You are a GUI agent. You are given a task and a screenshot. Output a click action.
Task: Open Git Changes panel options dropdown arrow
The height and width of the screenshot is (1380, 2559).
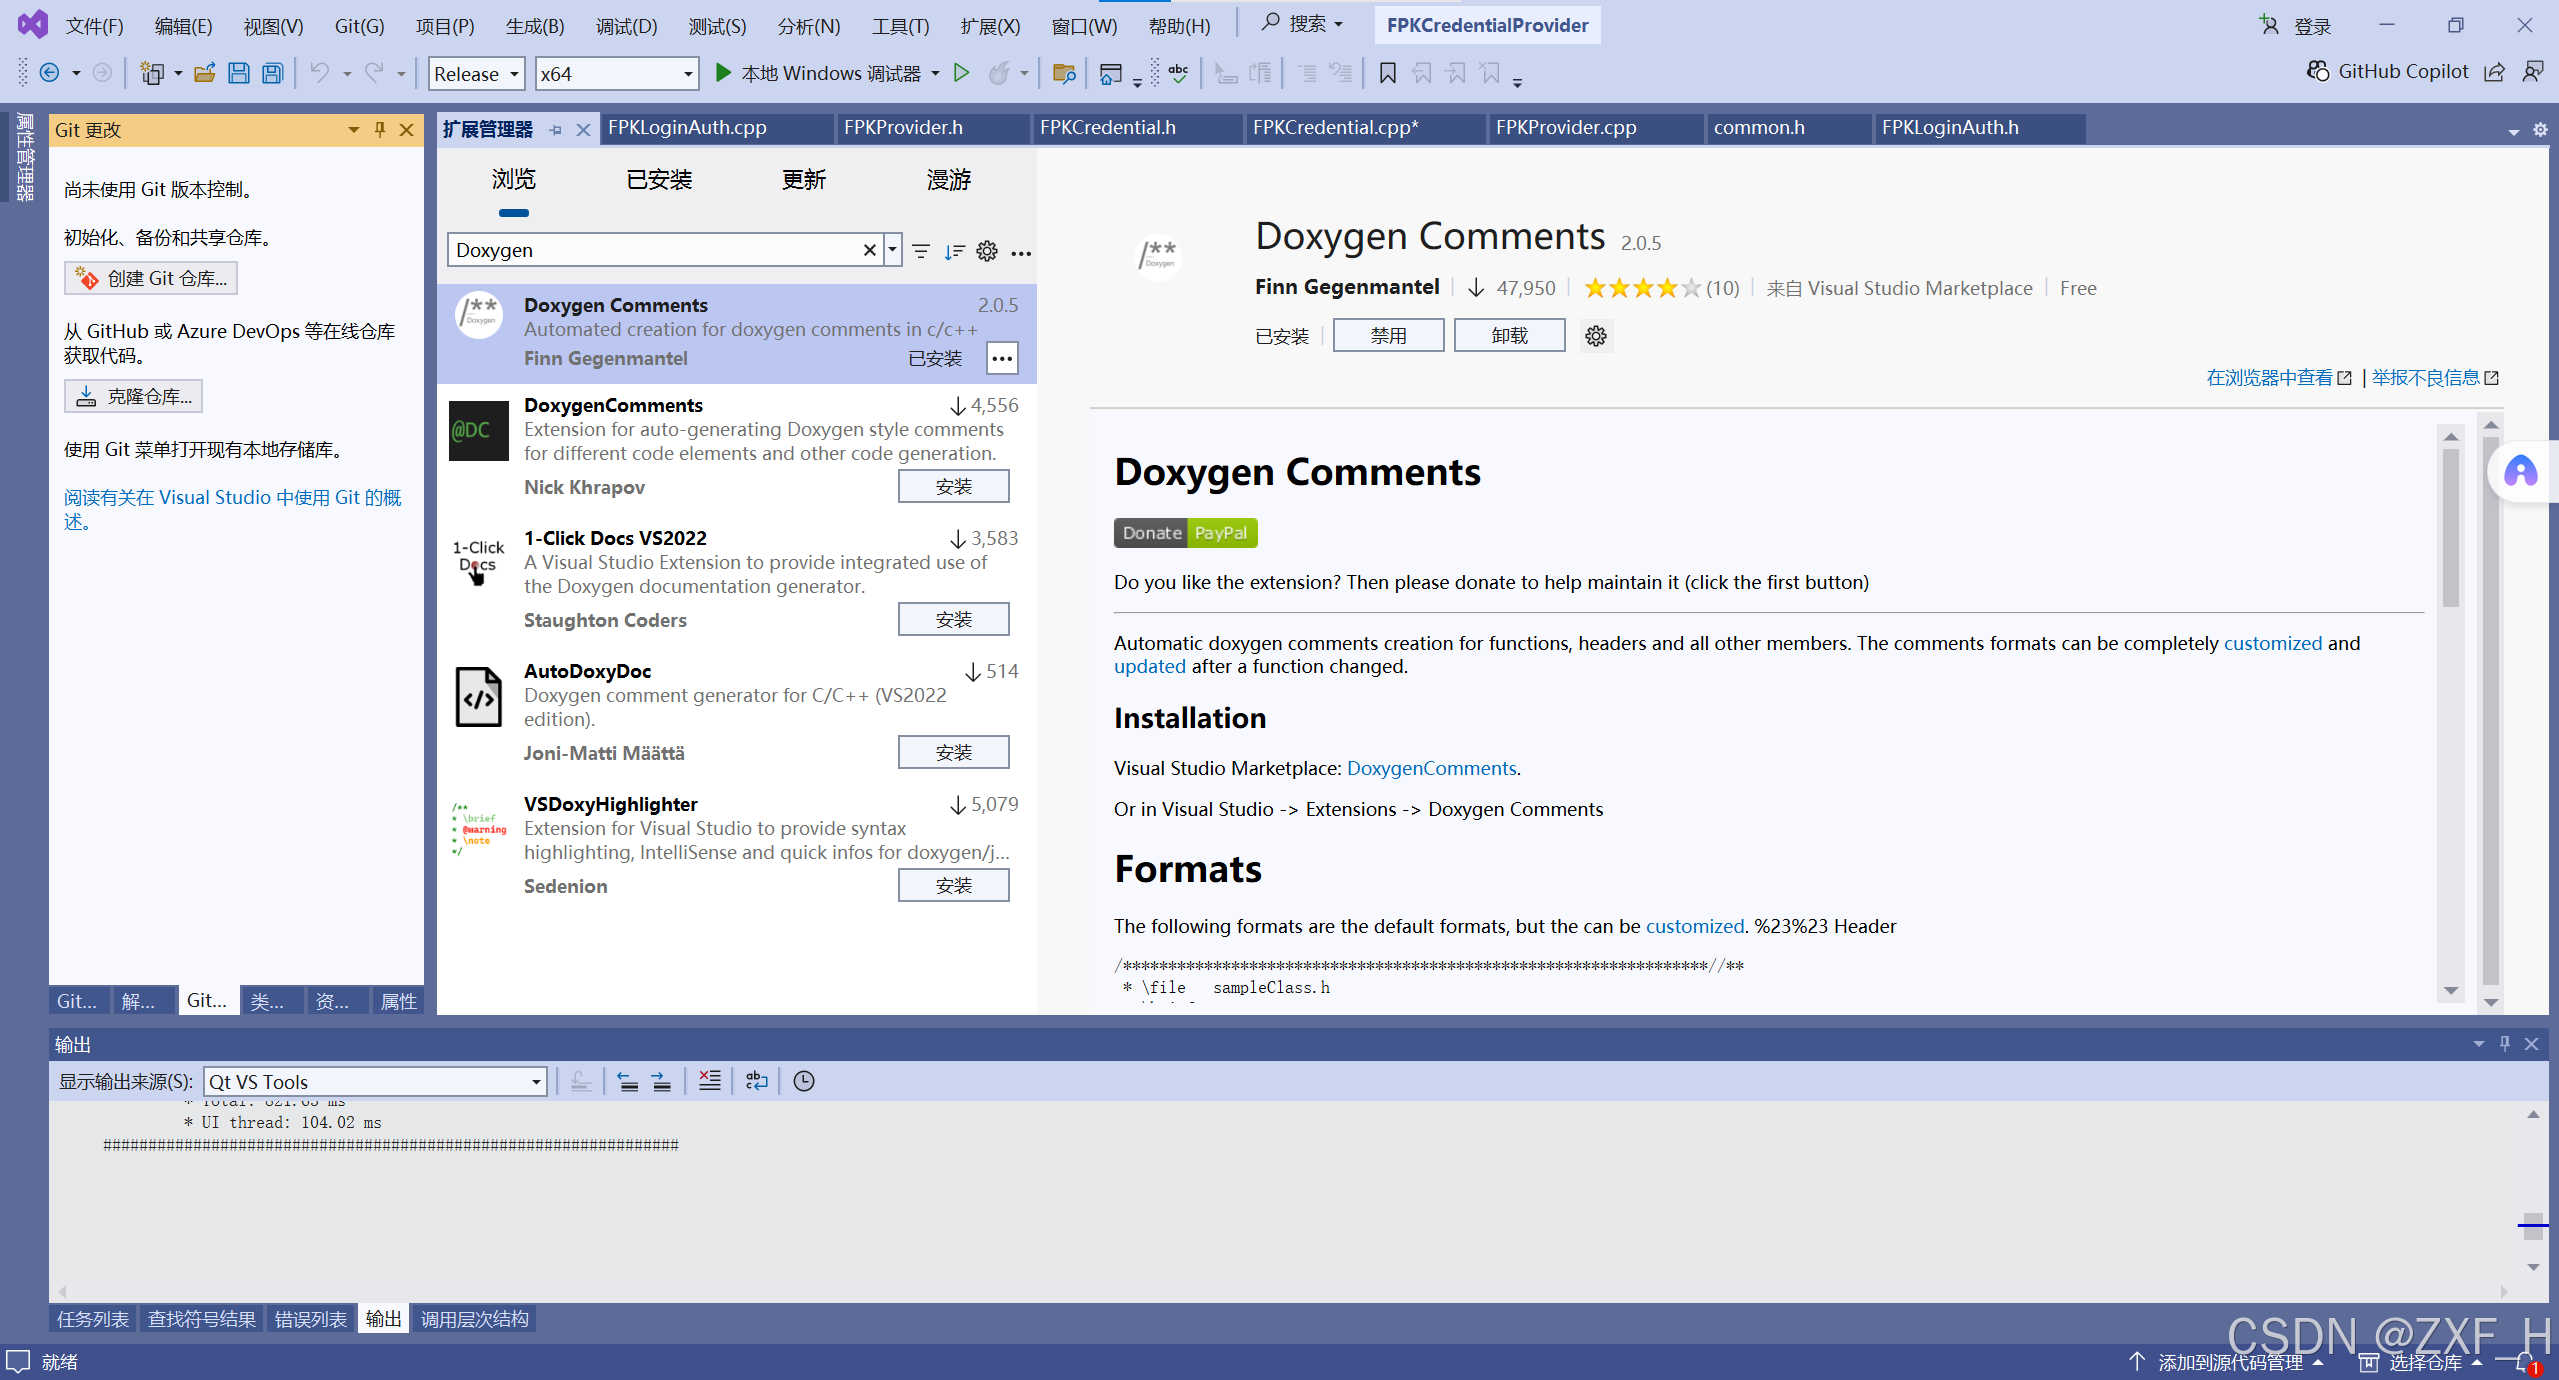point(354,130)
